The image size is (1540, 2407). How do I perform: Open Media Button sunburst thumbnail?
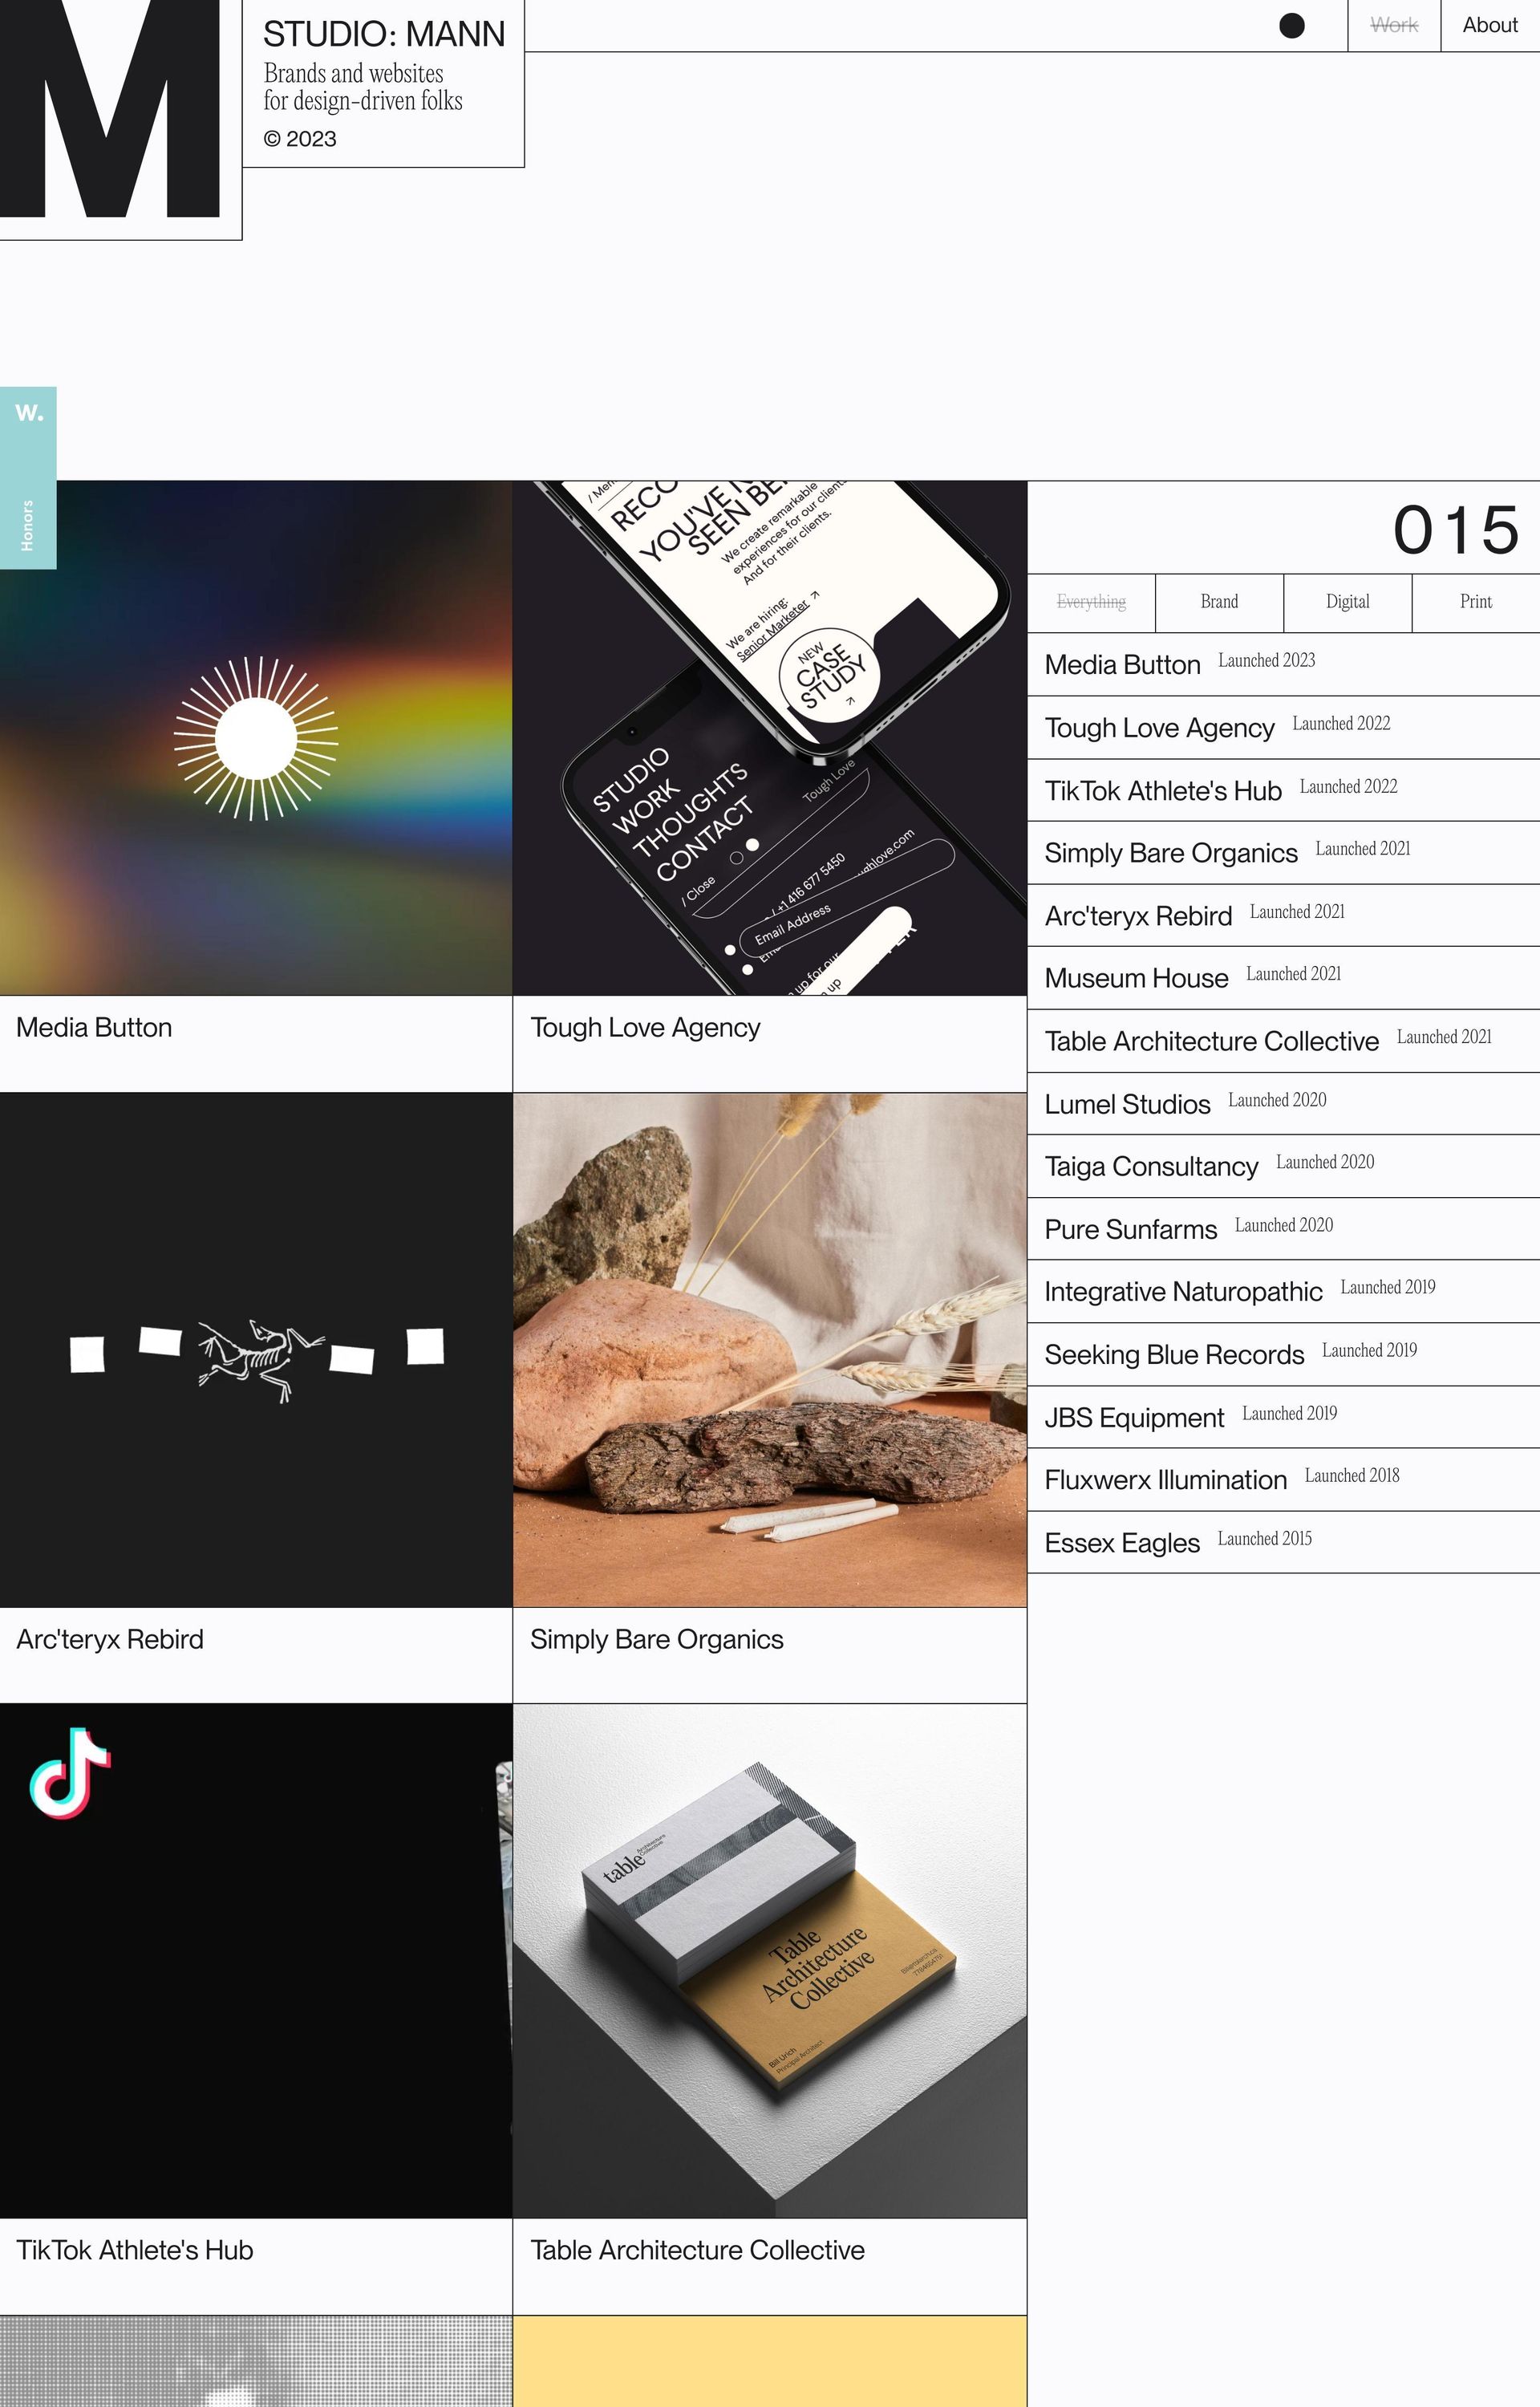(x=256, y=738)
